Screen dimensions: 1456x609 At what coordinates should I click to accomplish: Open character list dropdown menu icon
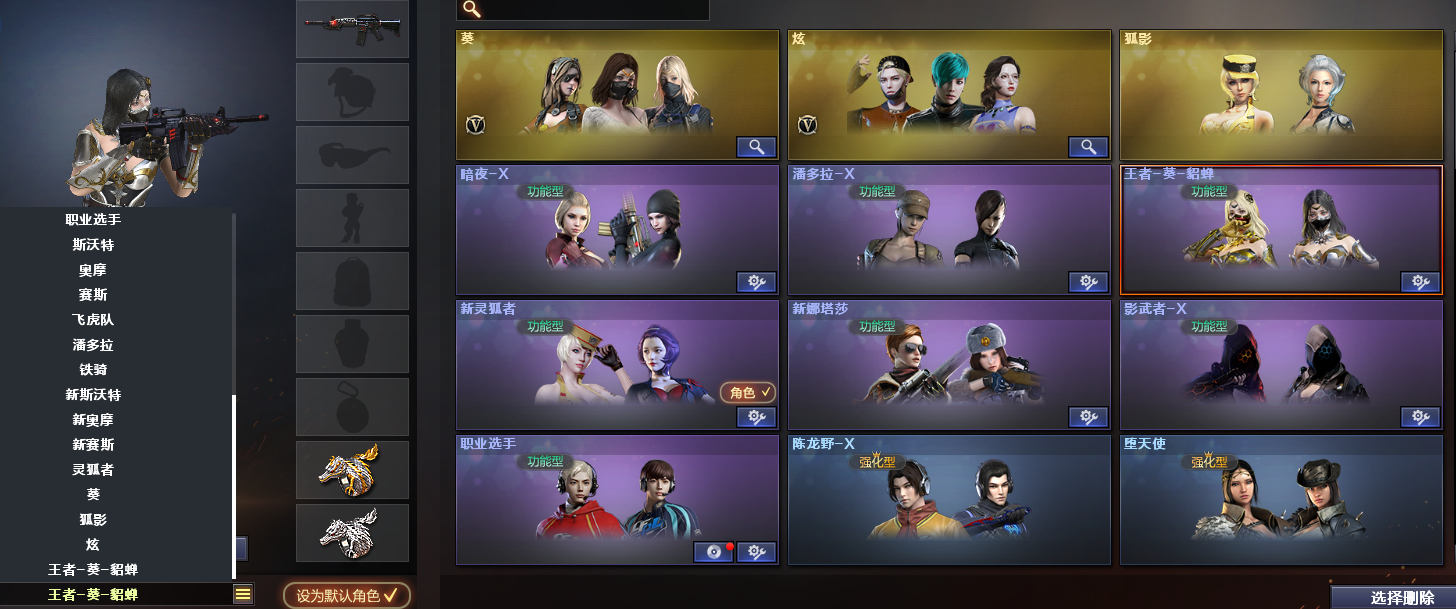[243, 595]
